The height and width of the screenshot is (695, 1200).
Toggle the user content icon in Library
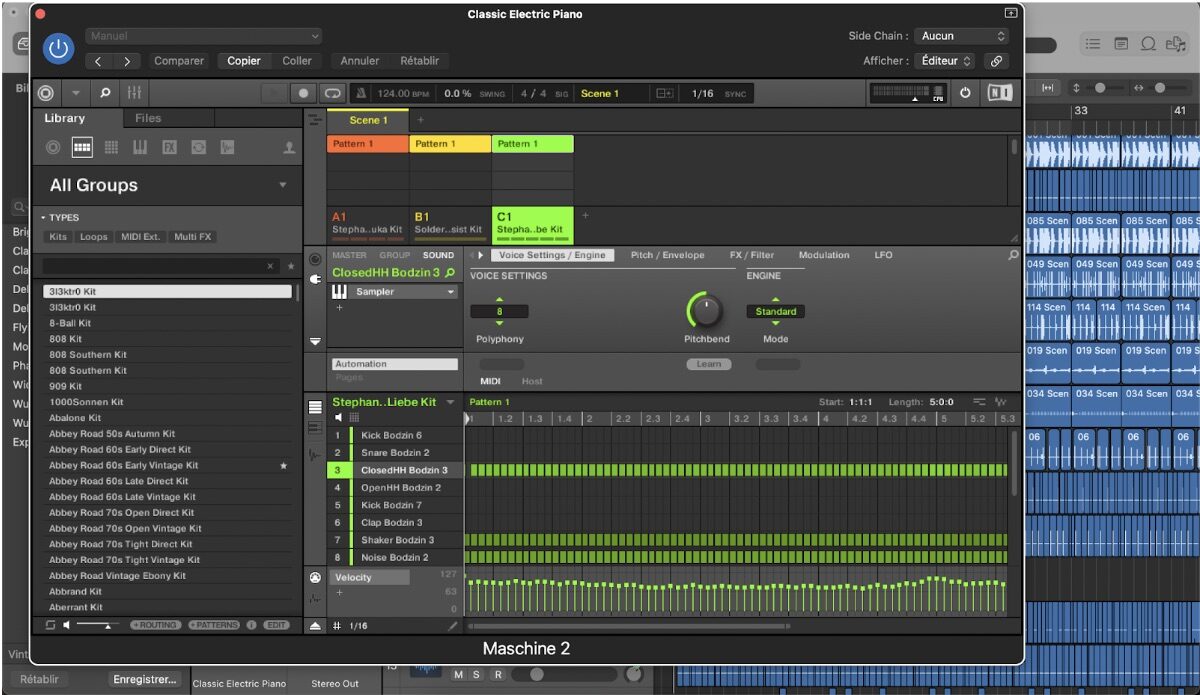[x=289, y=147]
